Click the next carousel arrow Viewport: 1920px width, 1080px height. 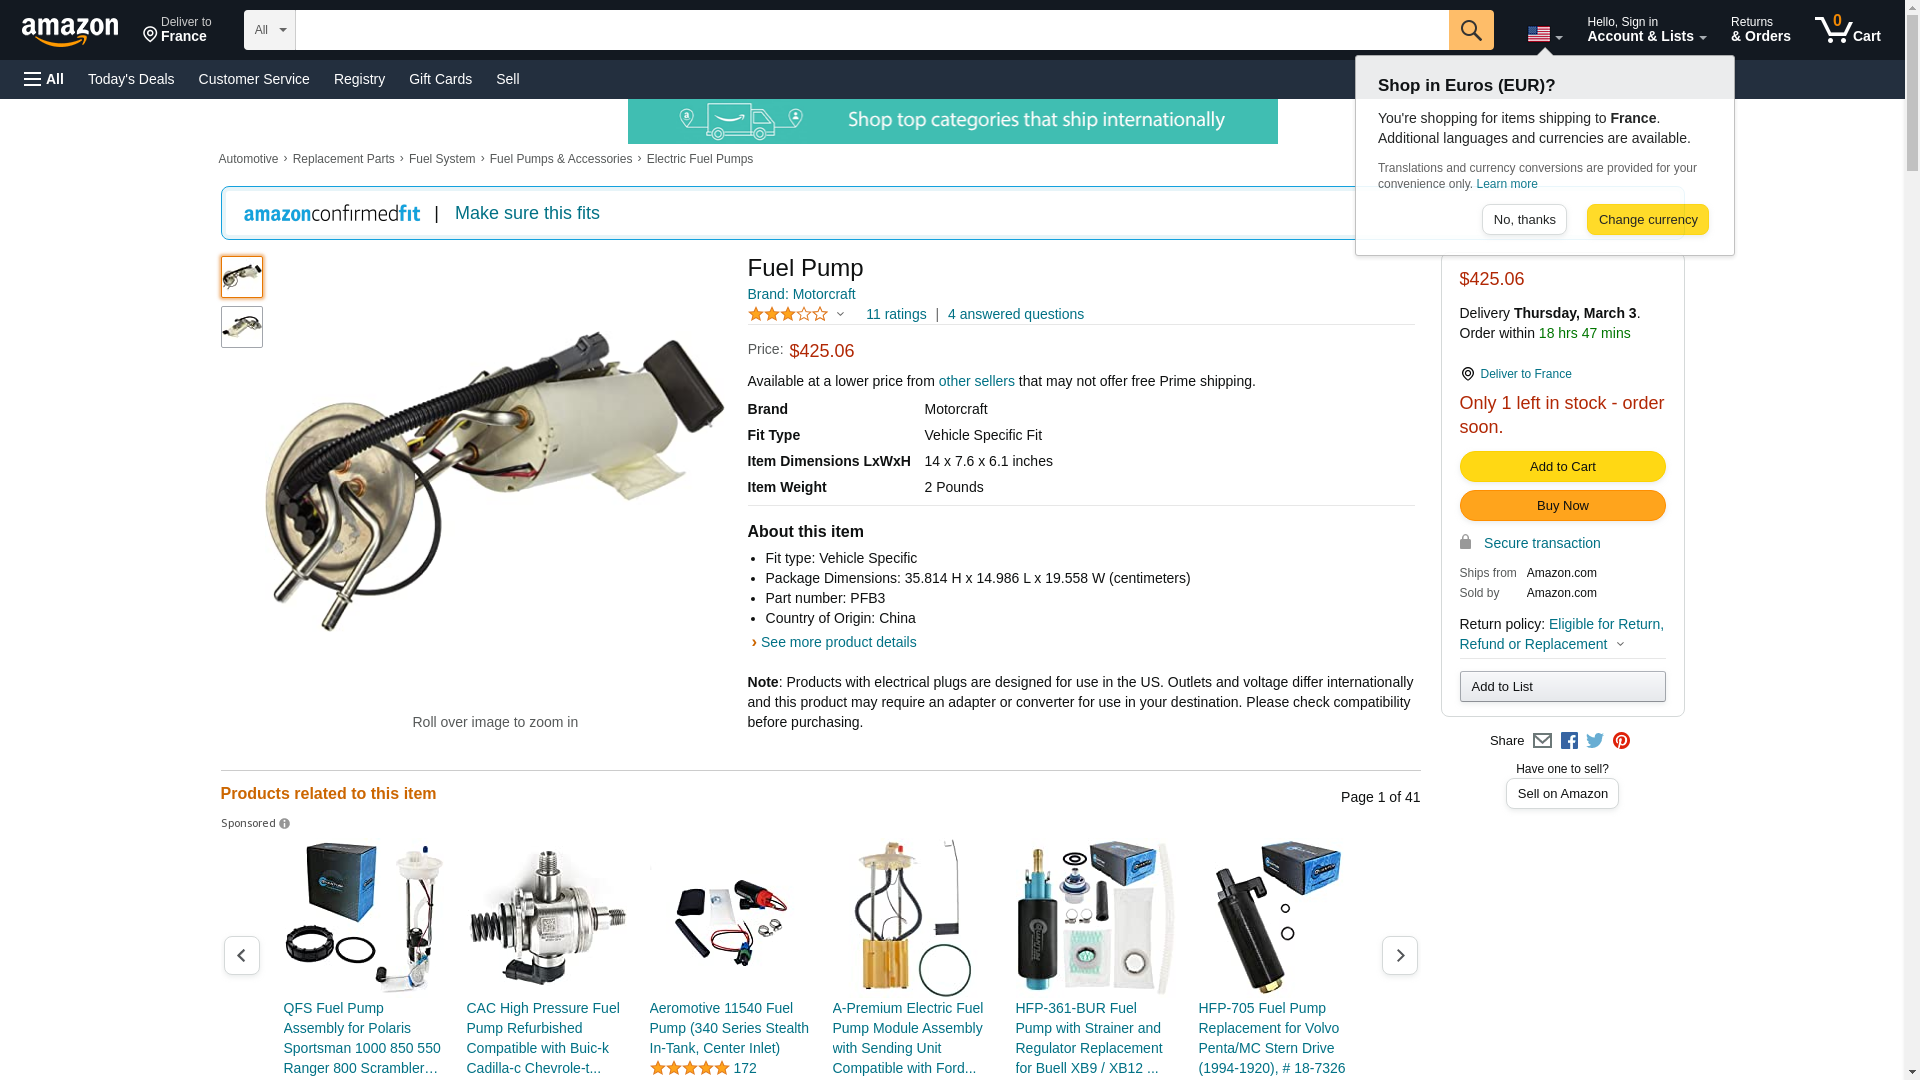(1400, 956)
